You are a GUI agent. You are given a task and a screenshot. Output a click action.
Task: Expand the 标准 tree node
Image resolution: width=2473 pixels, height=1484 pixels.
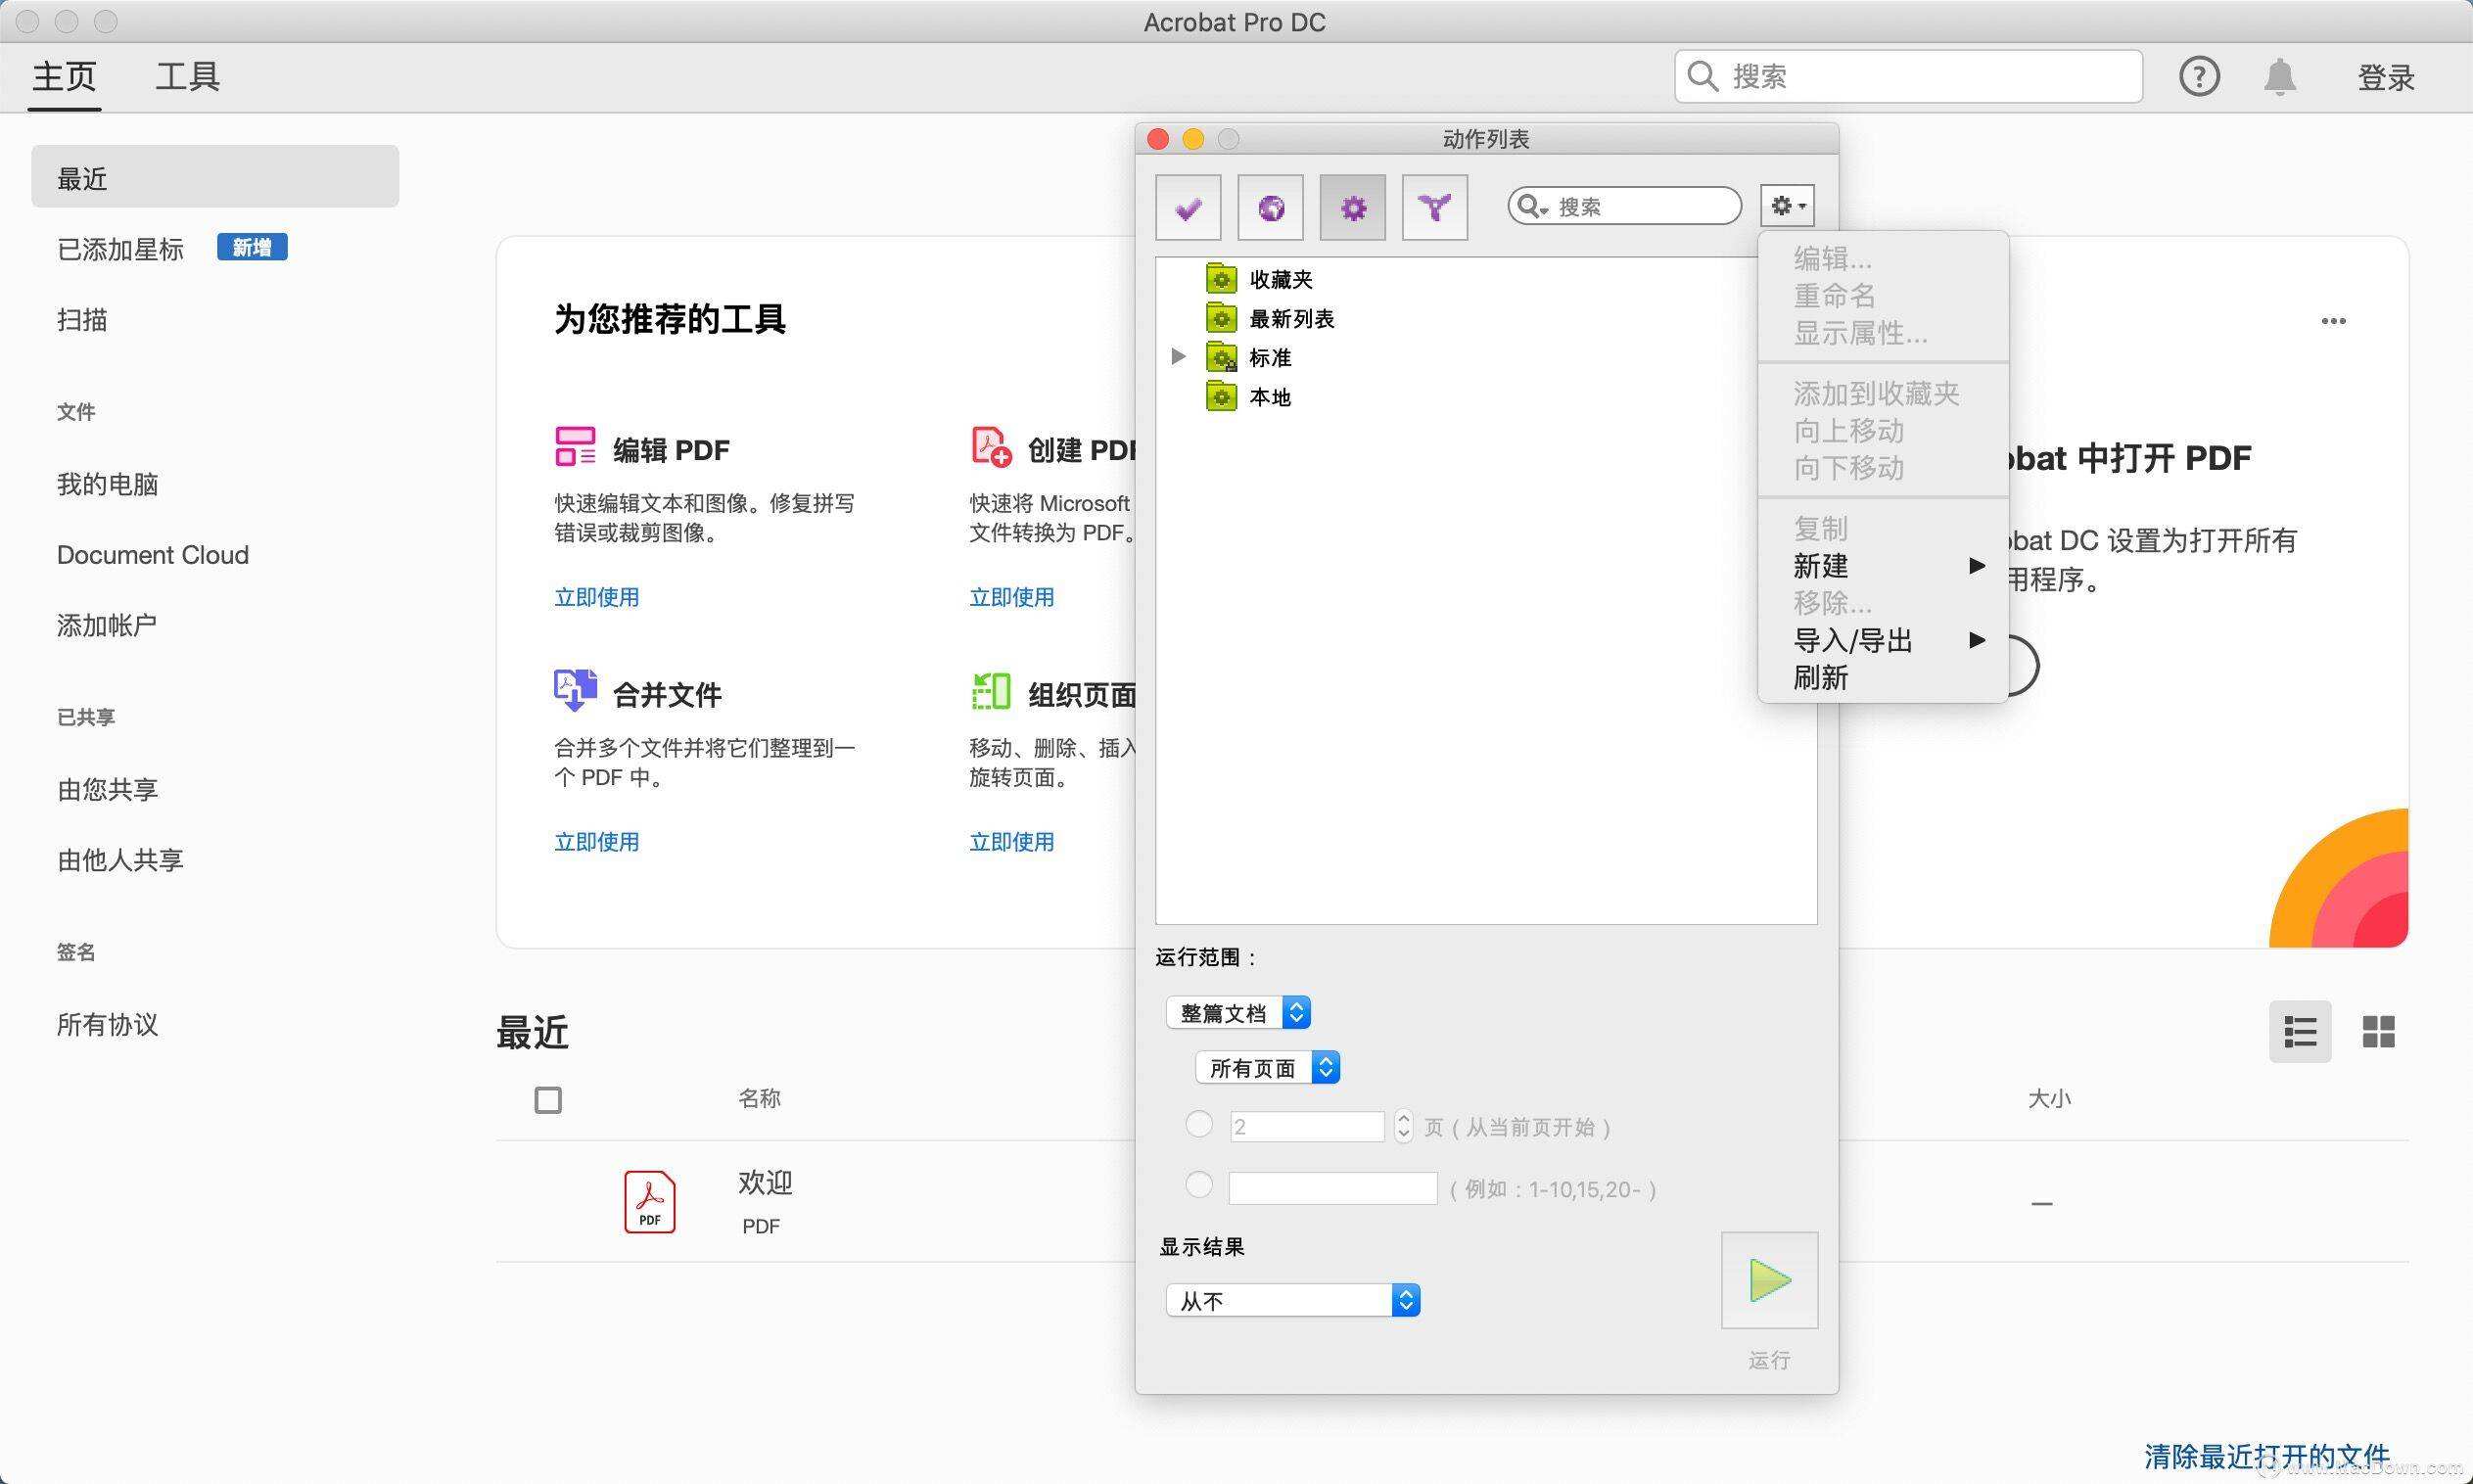[x=1178, y=356]
